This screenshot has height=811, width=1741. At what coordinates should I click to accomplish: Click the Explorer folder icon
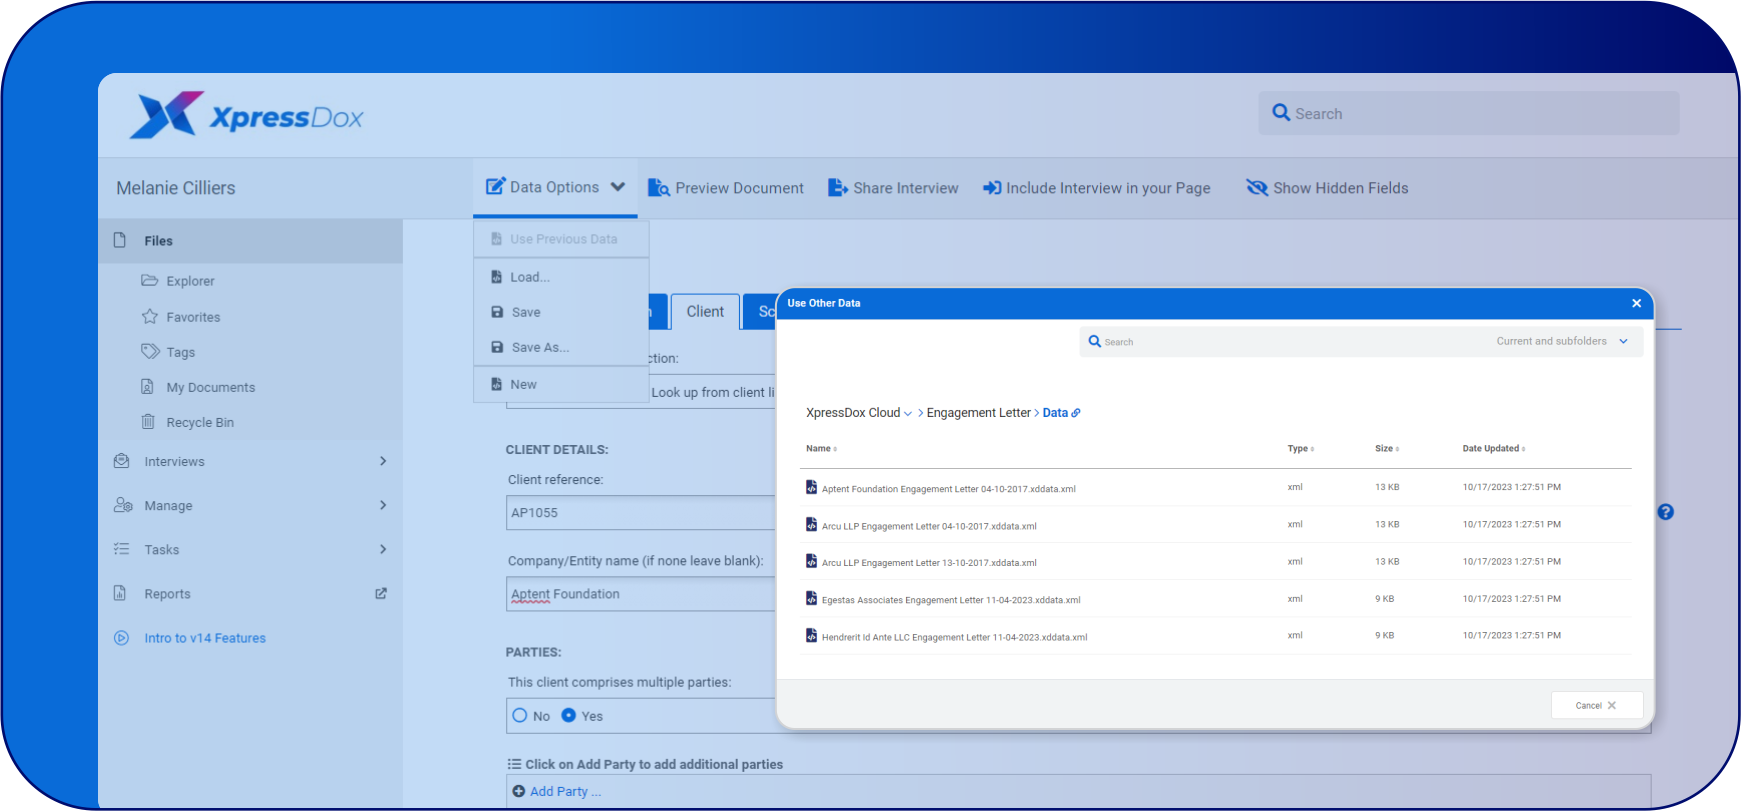click(x=150, y=280)
